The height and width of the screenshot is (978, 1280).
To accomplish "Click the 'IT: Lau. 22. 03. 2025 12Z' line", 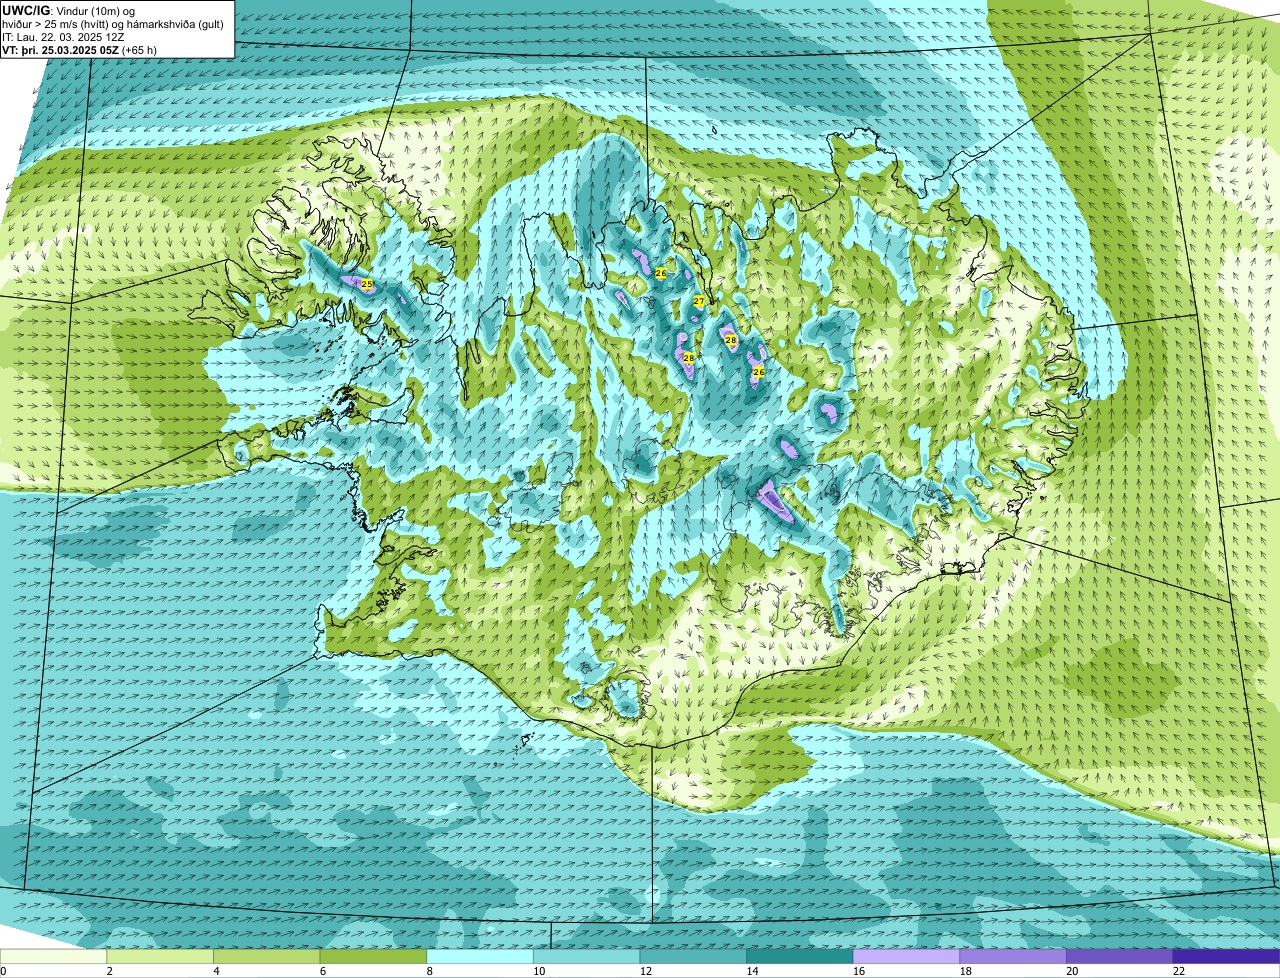I will [x=63, y=36].
